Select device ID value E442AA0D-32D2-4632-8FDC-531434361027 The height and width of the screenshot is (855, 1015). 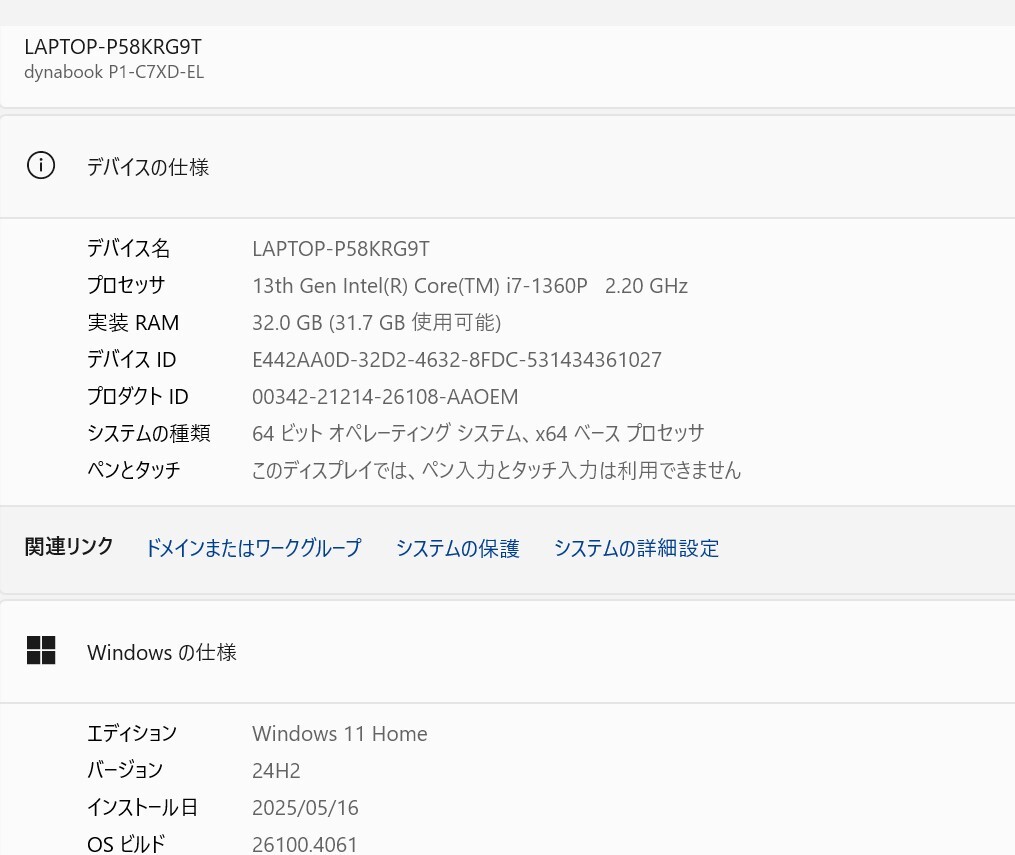[x=457, y=360]
